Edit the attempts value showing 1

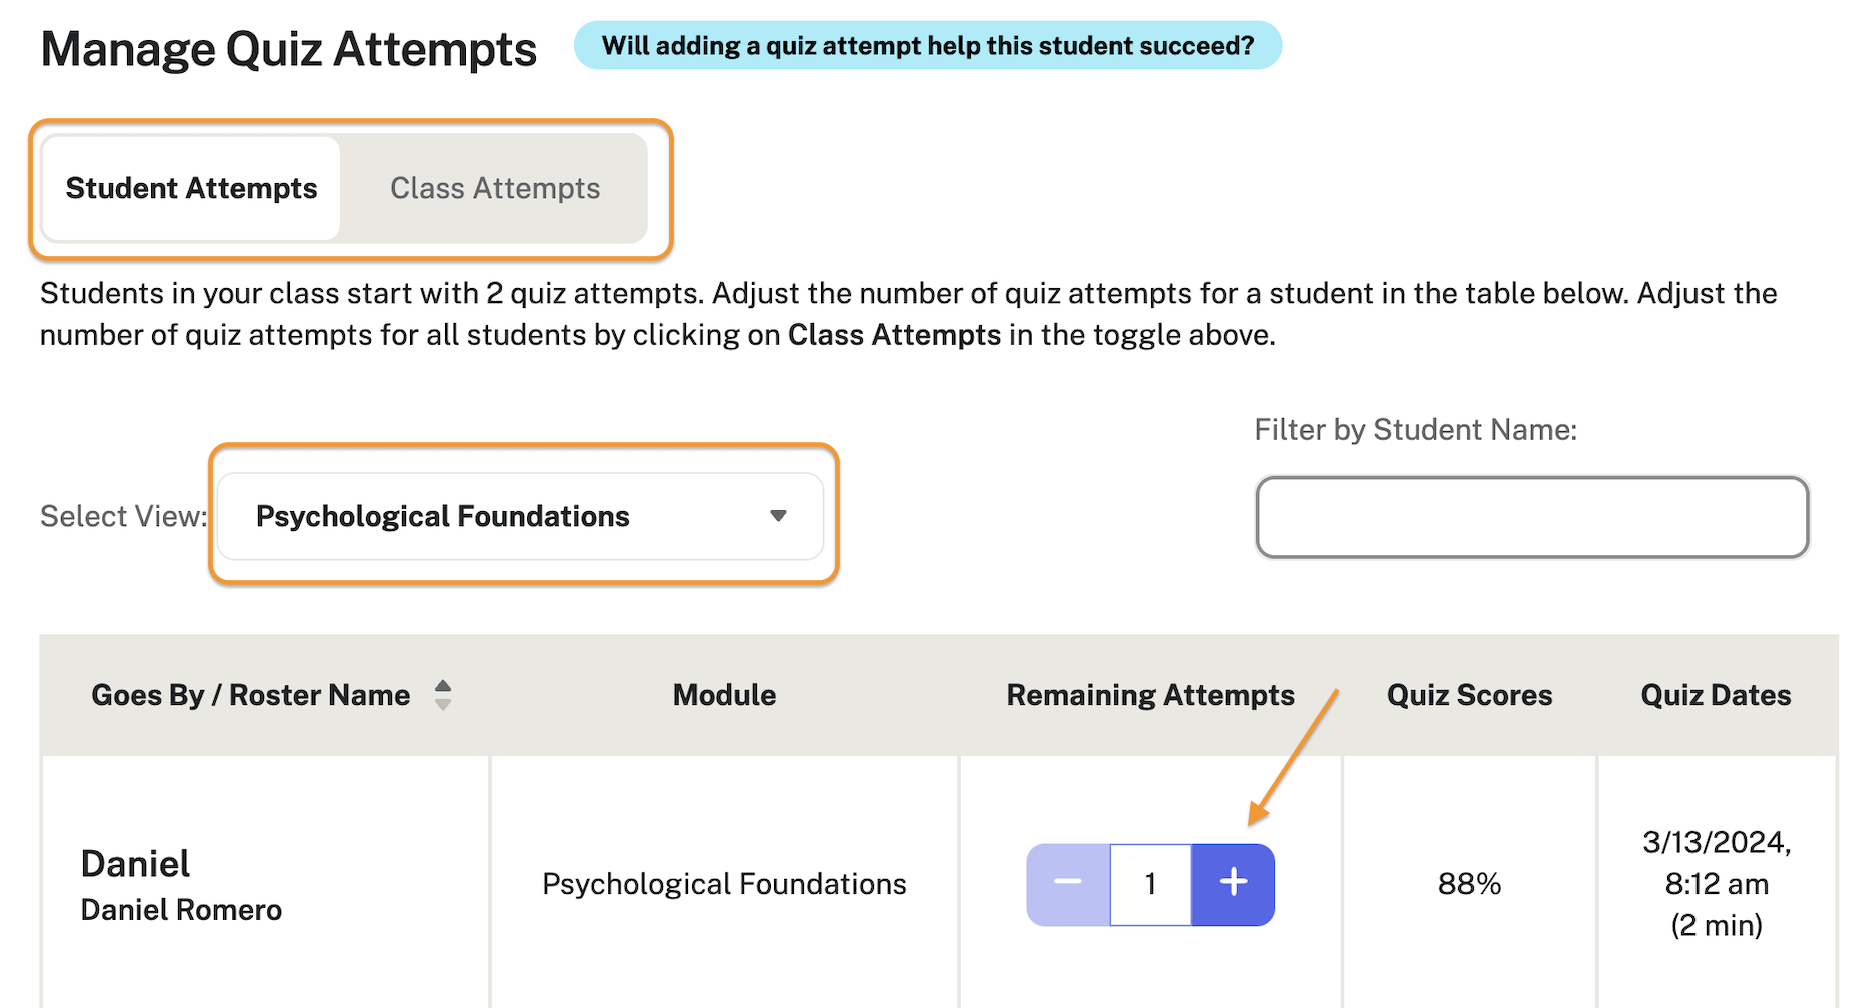pos(1150,884)
